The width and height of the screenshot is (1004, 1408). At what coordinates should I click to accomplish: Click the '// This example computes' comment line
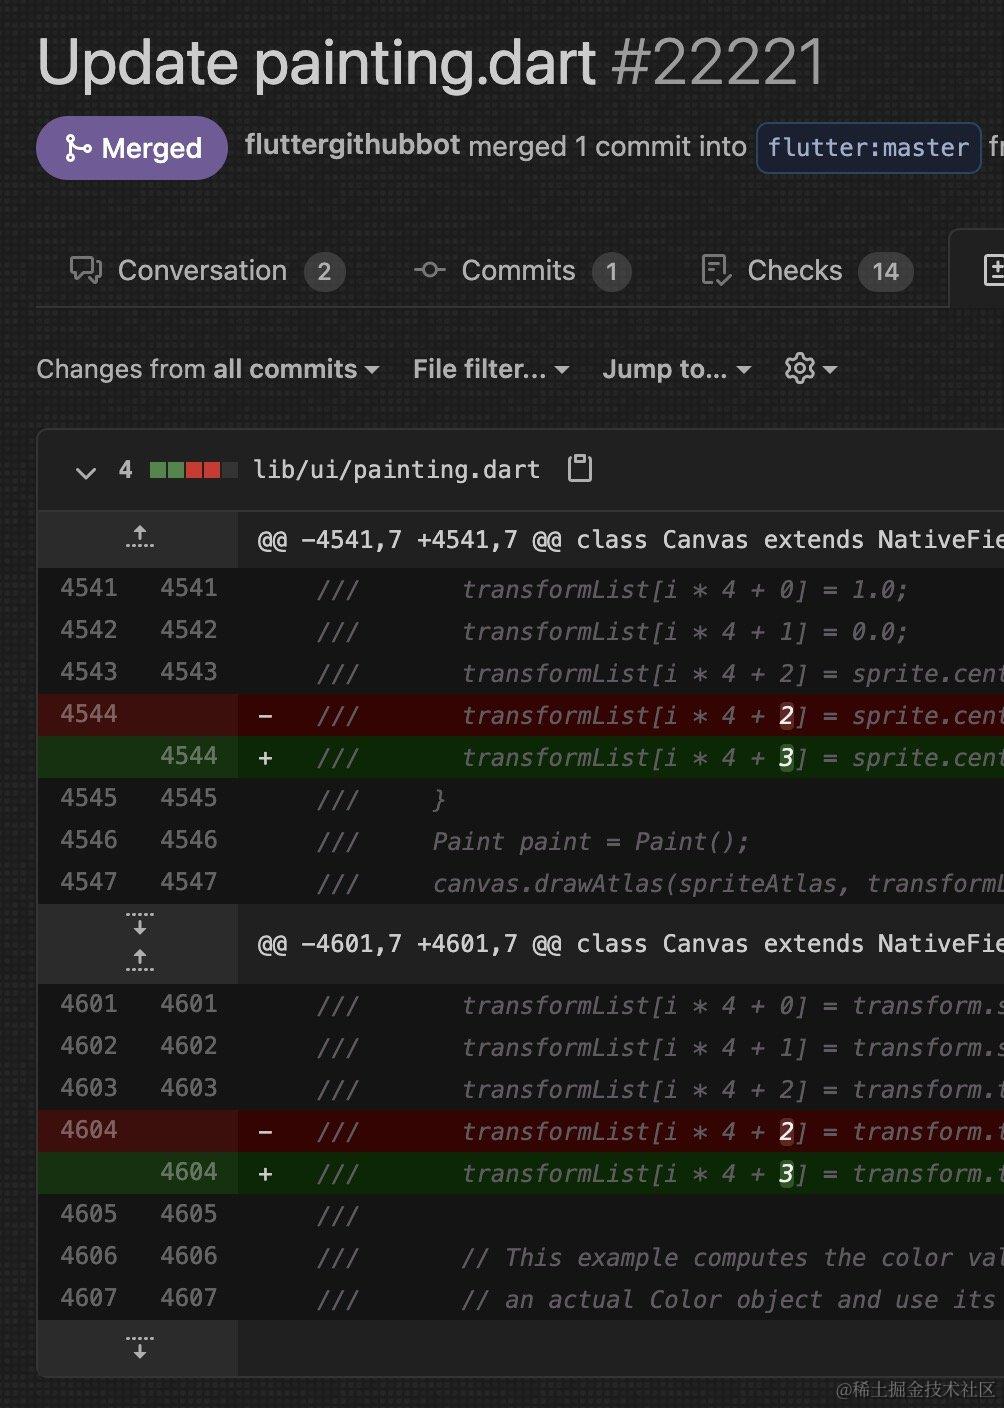pos(732,1257)
